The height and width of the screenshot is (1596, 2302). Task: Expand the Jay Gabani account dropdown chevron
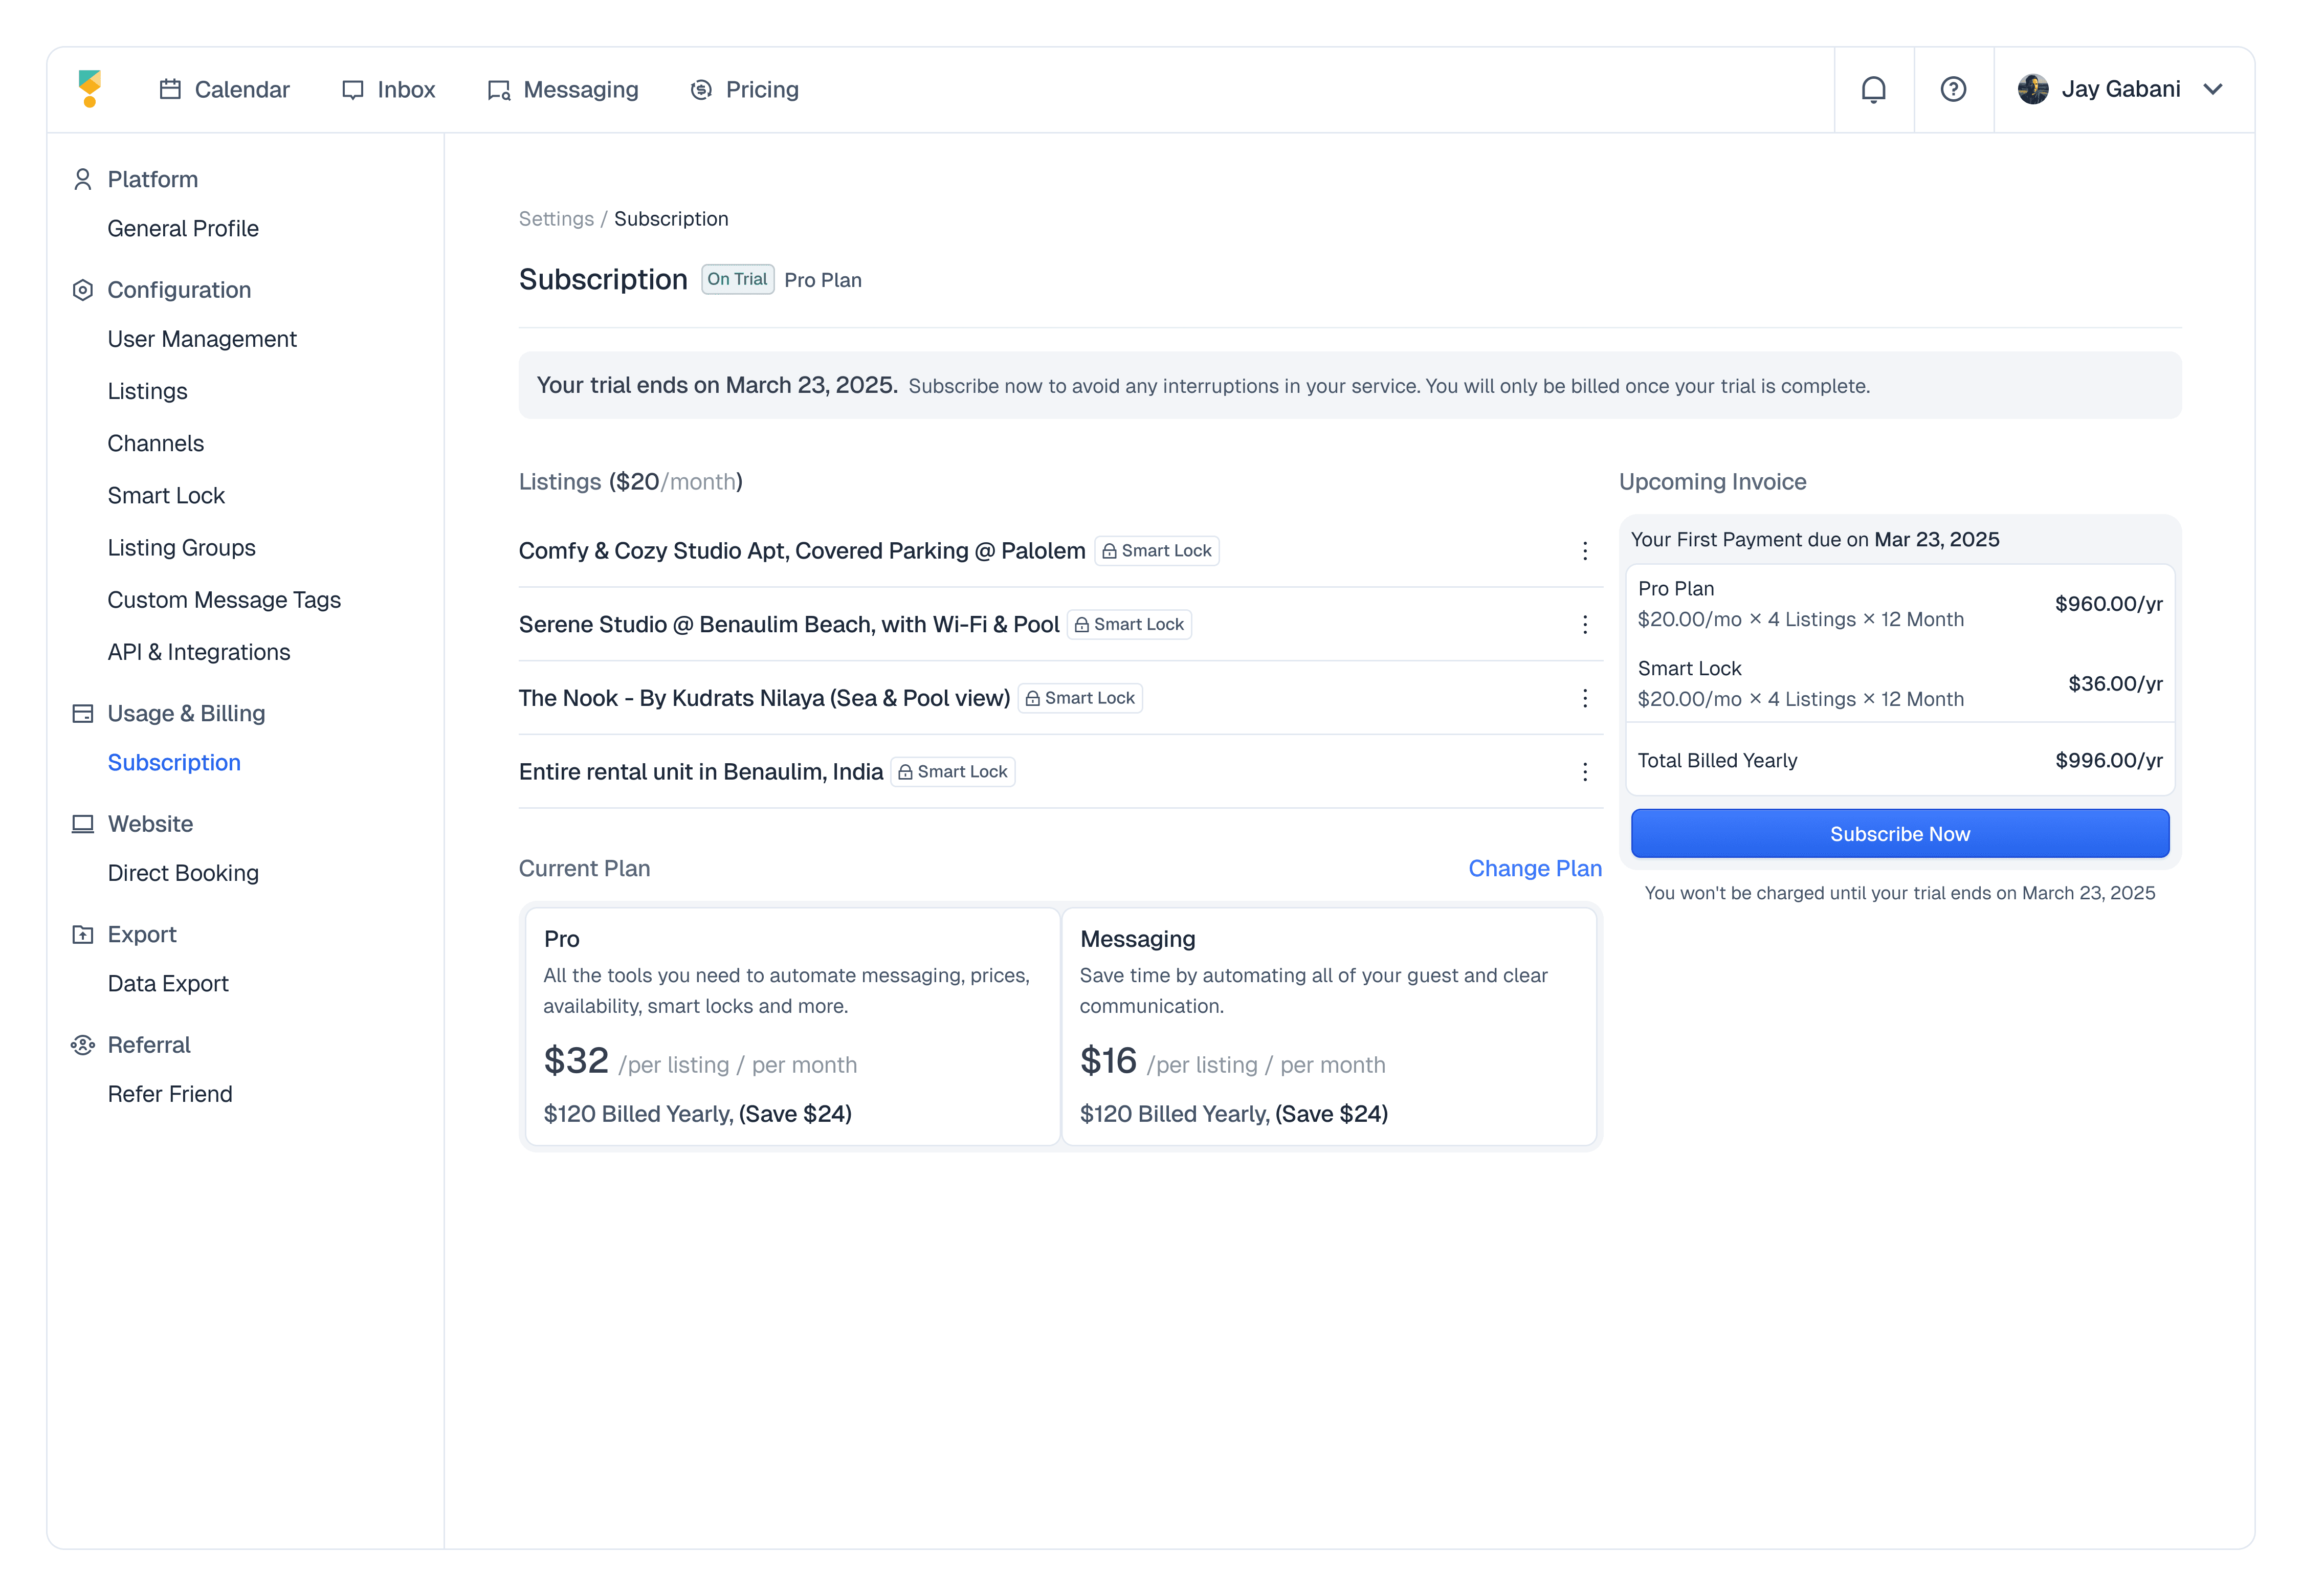click(x=2213, y=89)
